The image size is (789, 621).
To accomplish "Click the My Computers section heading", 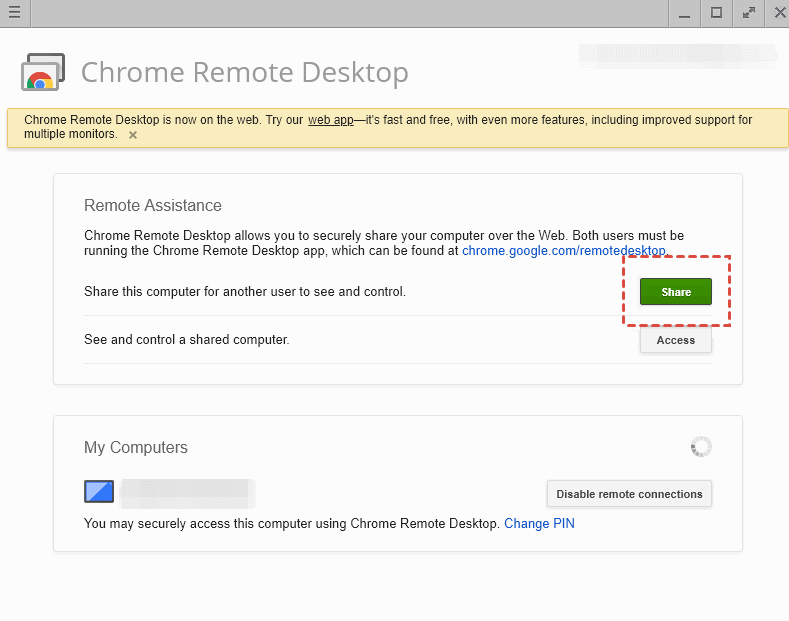I will [136, 447].
